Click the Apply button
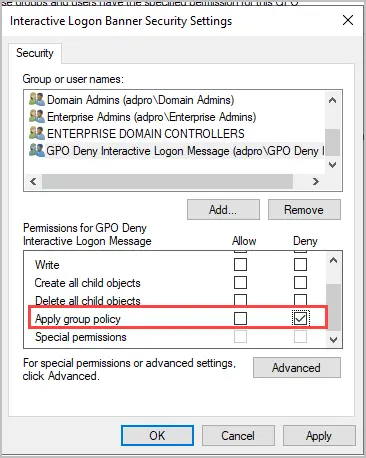Image resolution: width=366 pixels, height=458 pixels. (x=319, y=435)
